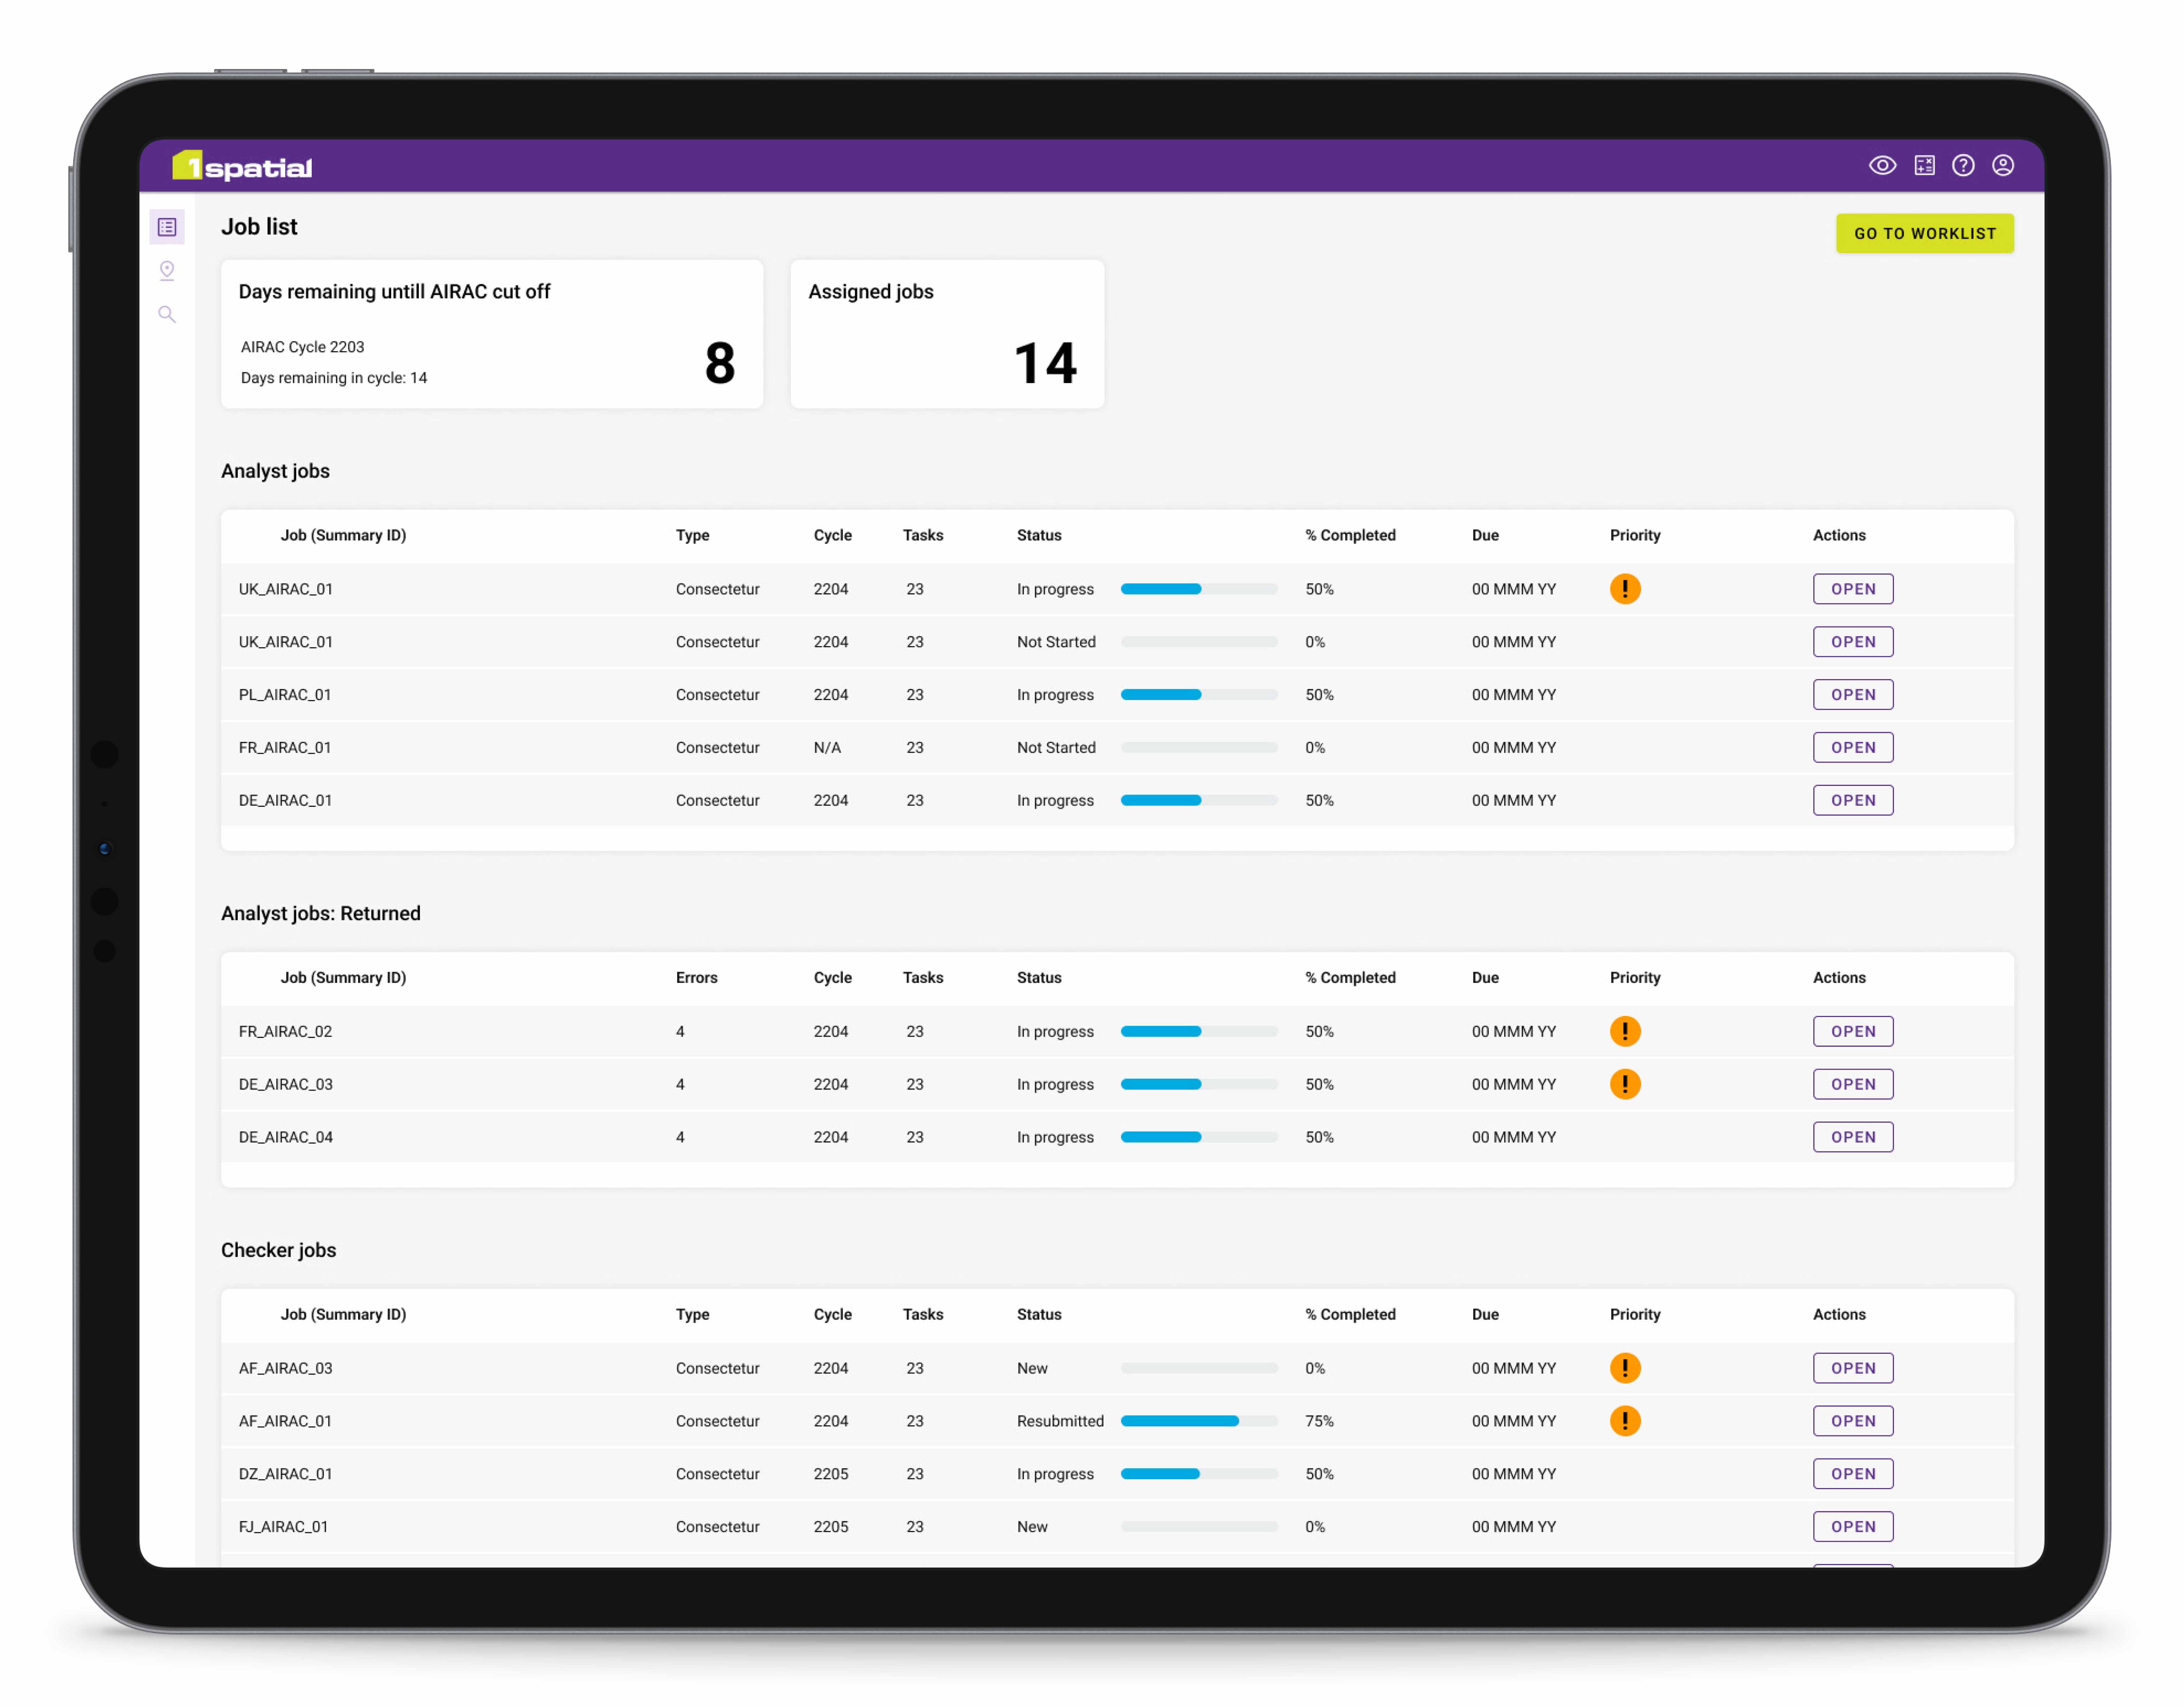Viewport: 2184px width, 1707px height.
Task: Click priority warning icon for AF_AIRAC_01
Action: click(1625, 1421)
